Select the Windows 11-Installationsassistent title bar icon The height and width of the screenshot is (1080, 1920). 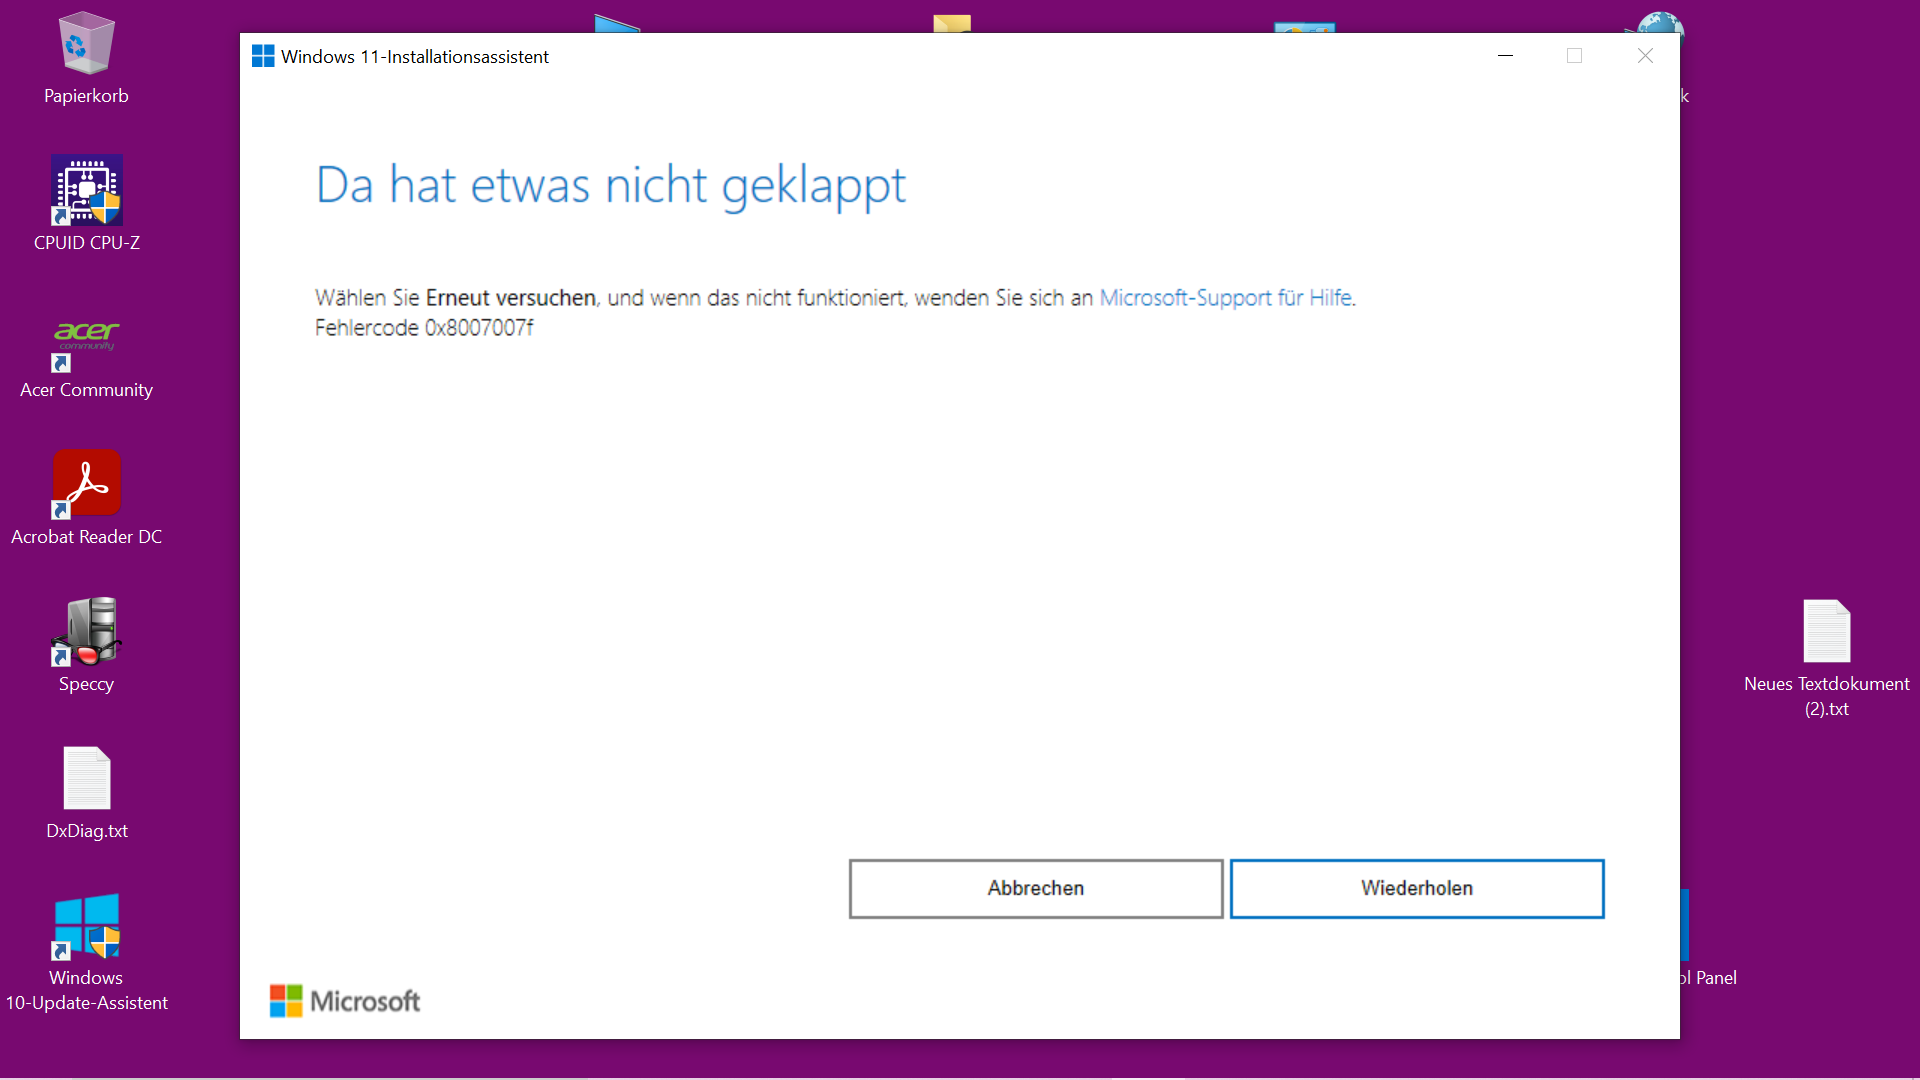coord(263,56)
